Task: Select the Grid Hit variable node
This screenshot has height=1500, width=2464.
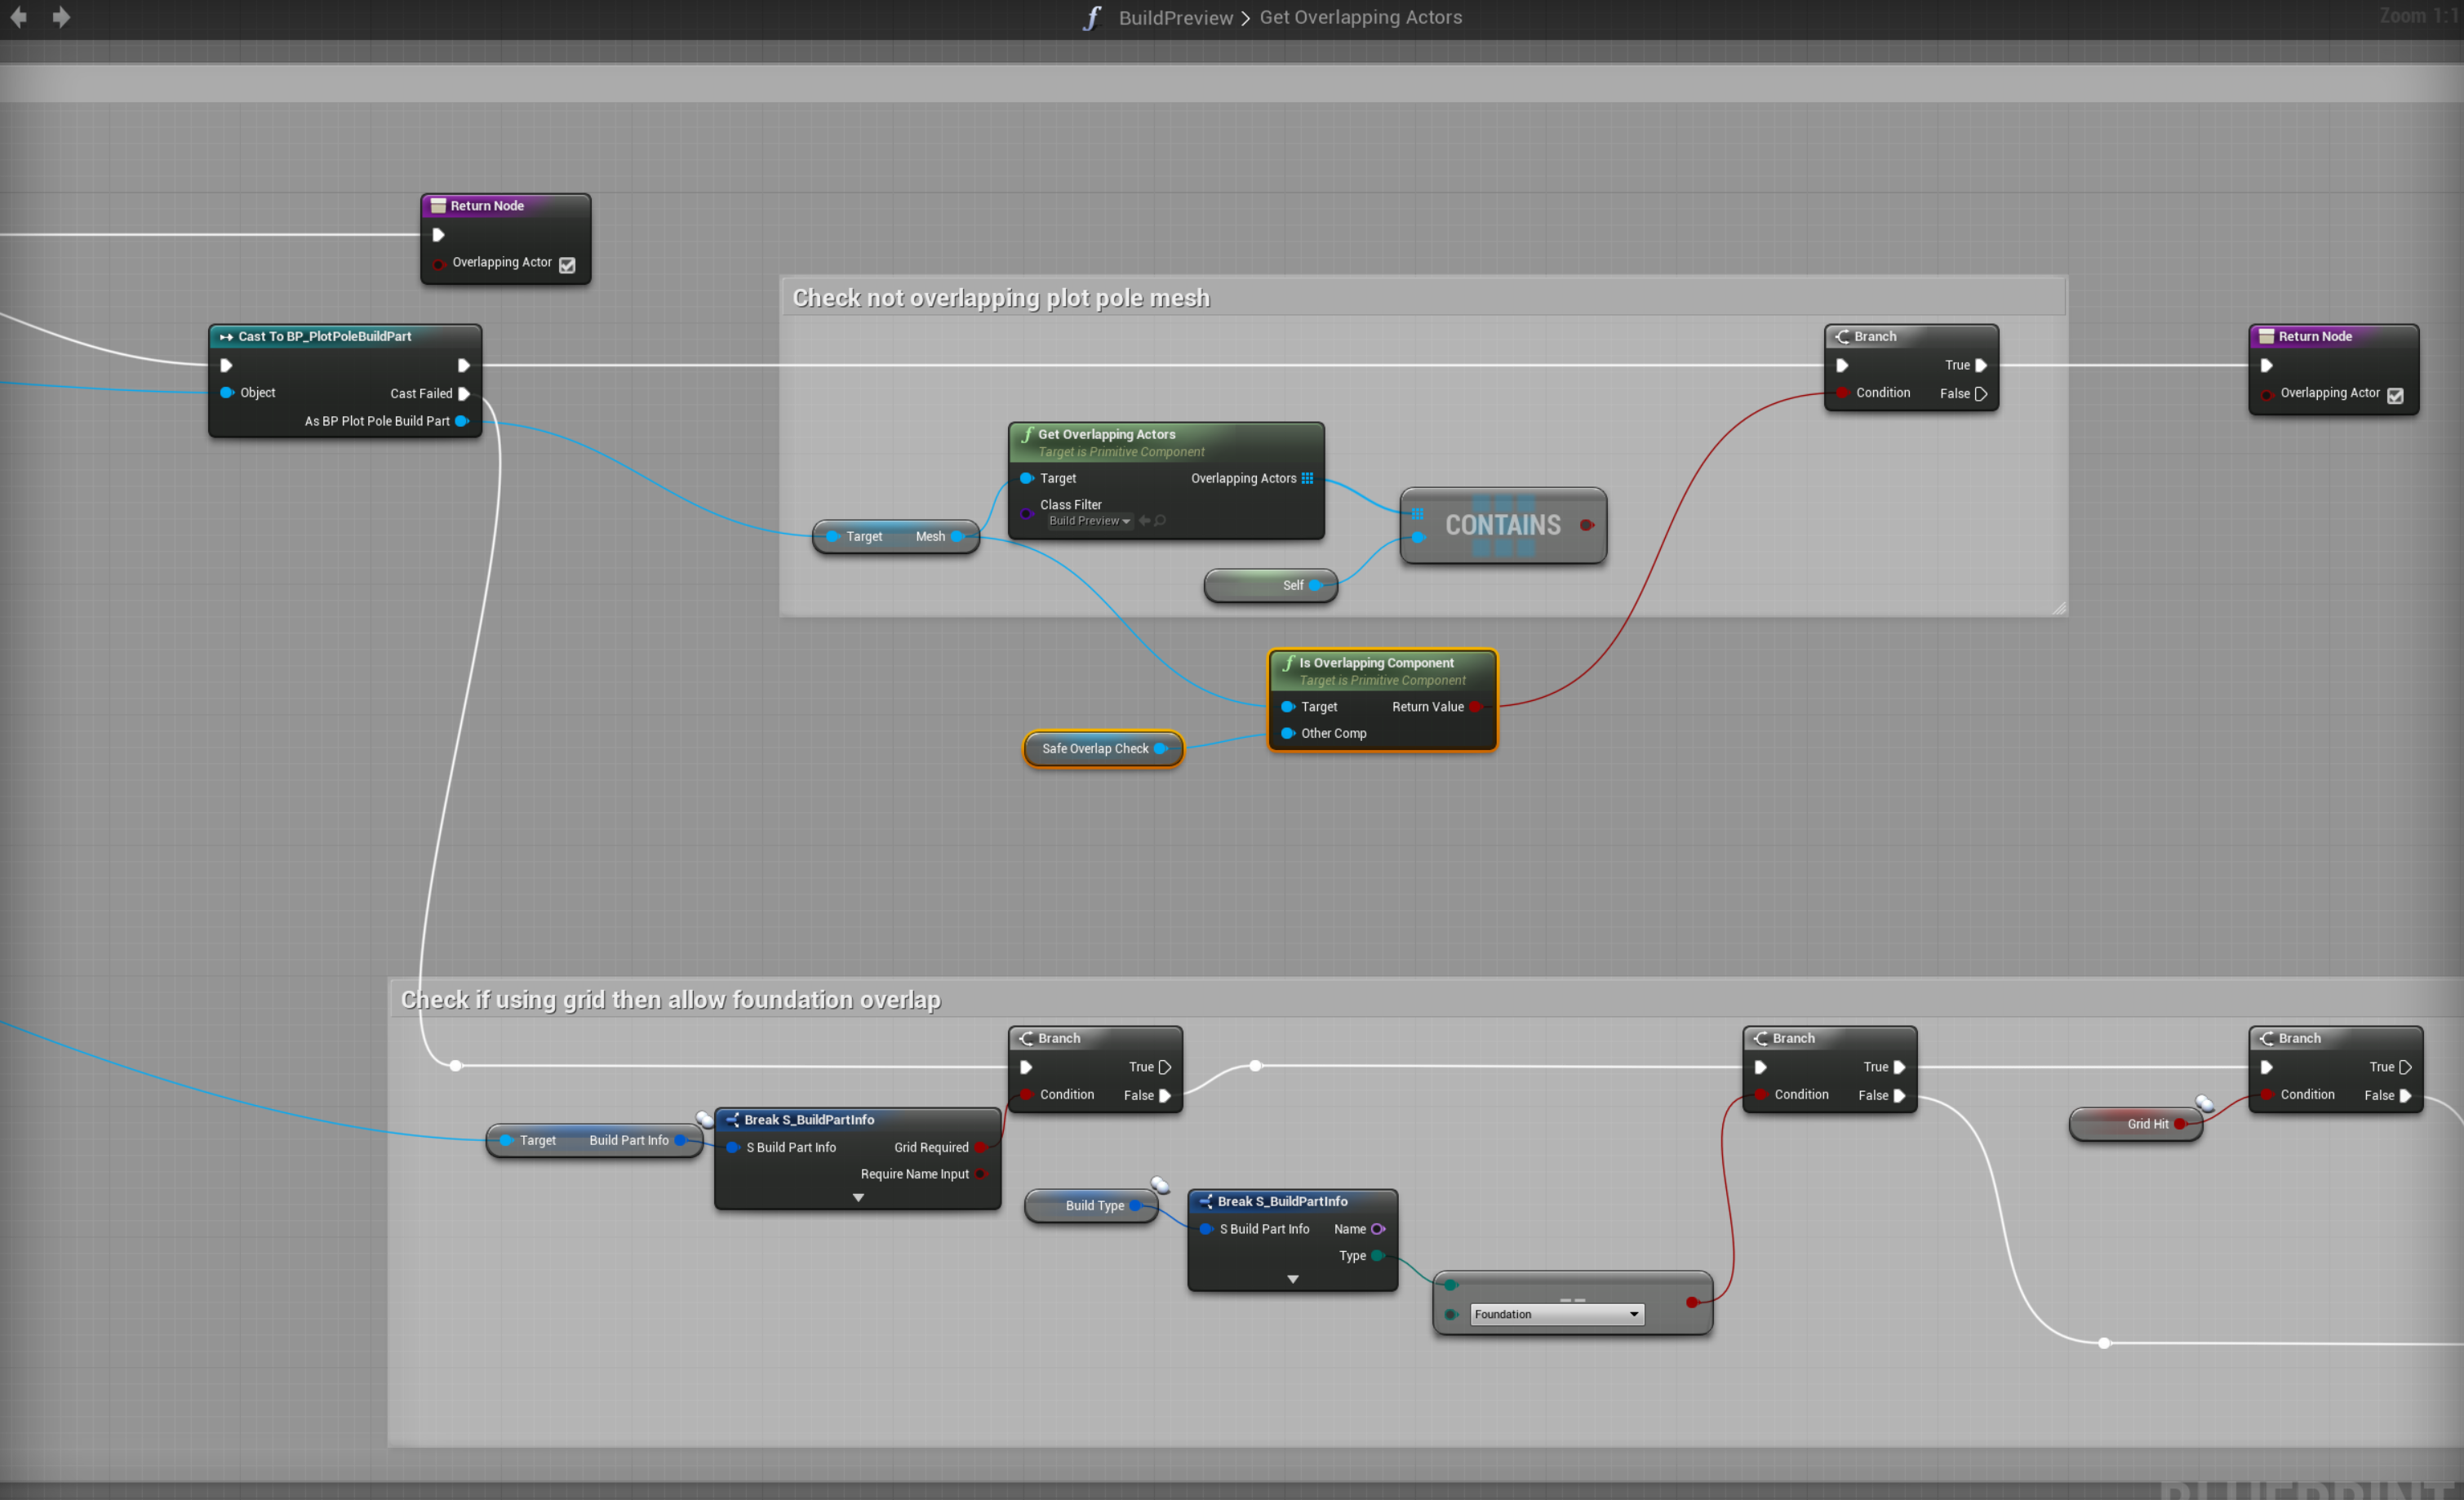Action: [2130, 1125]
